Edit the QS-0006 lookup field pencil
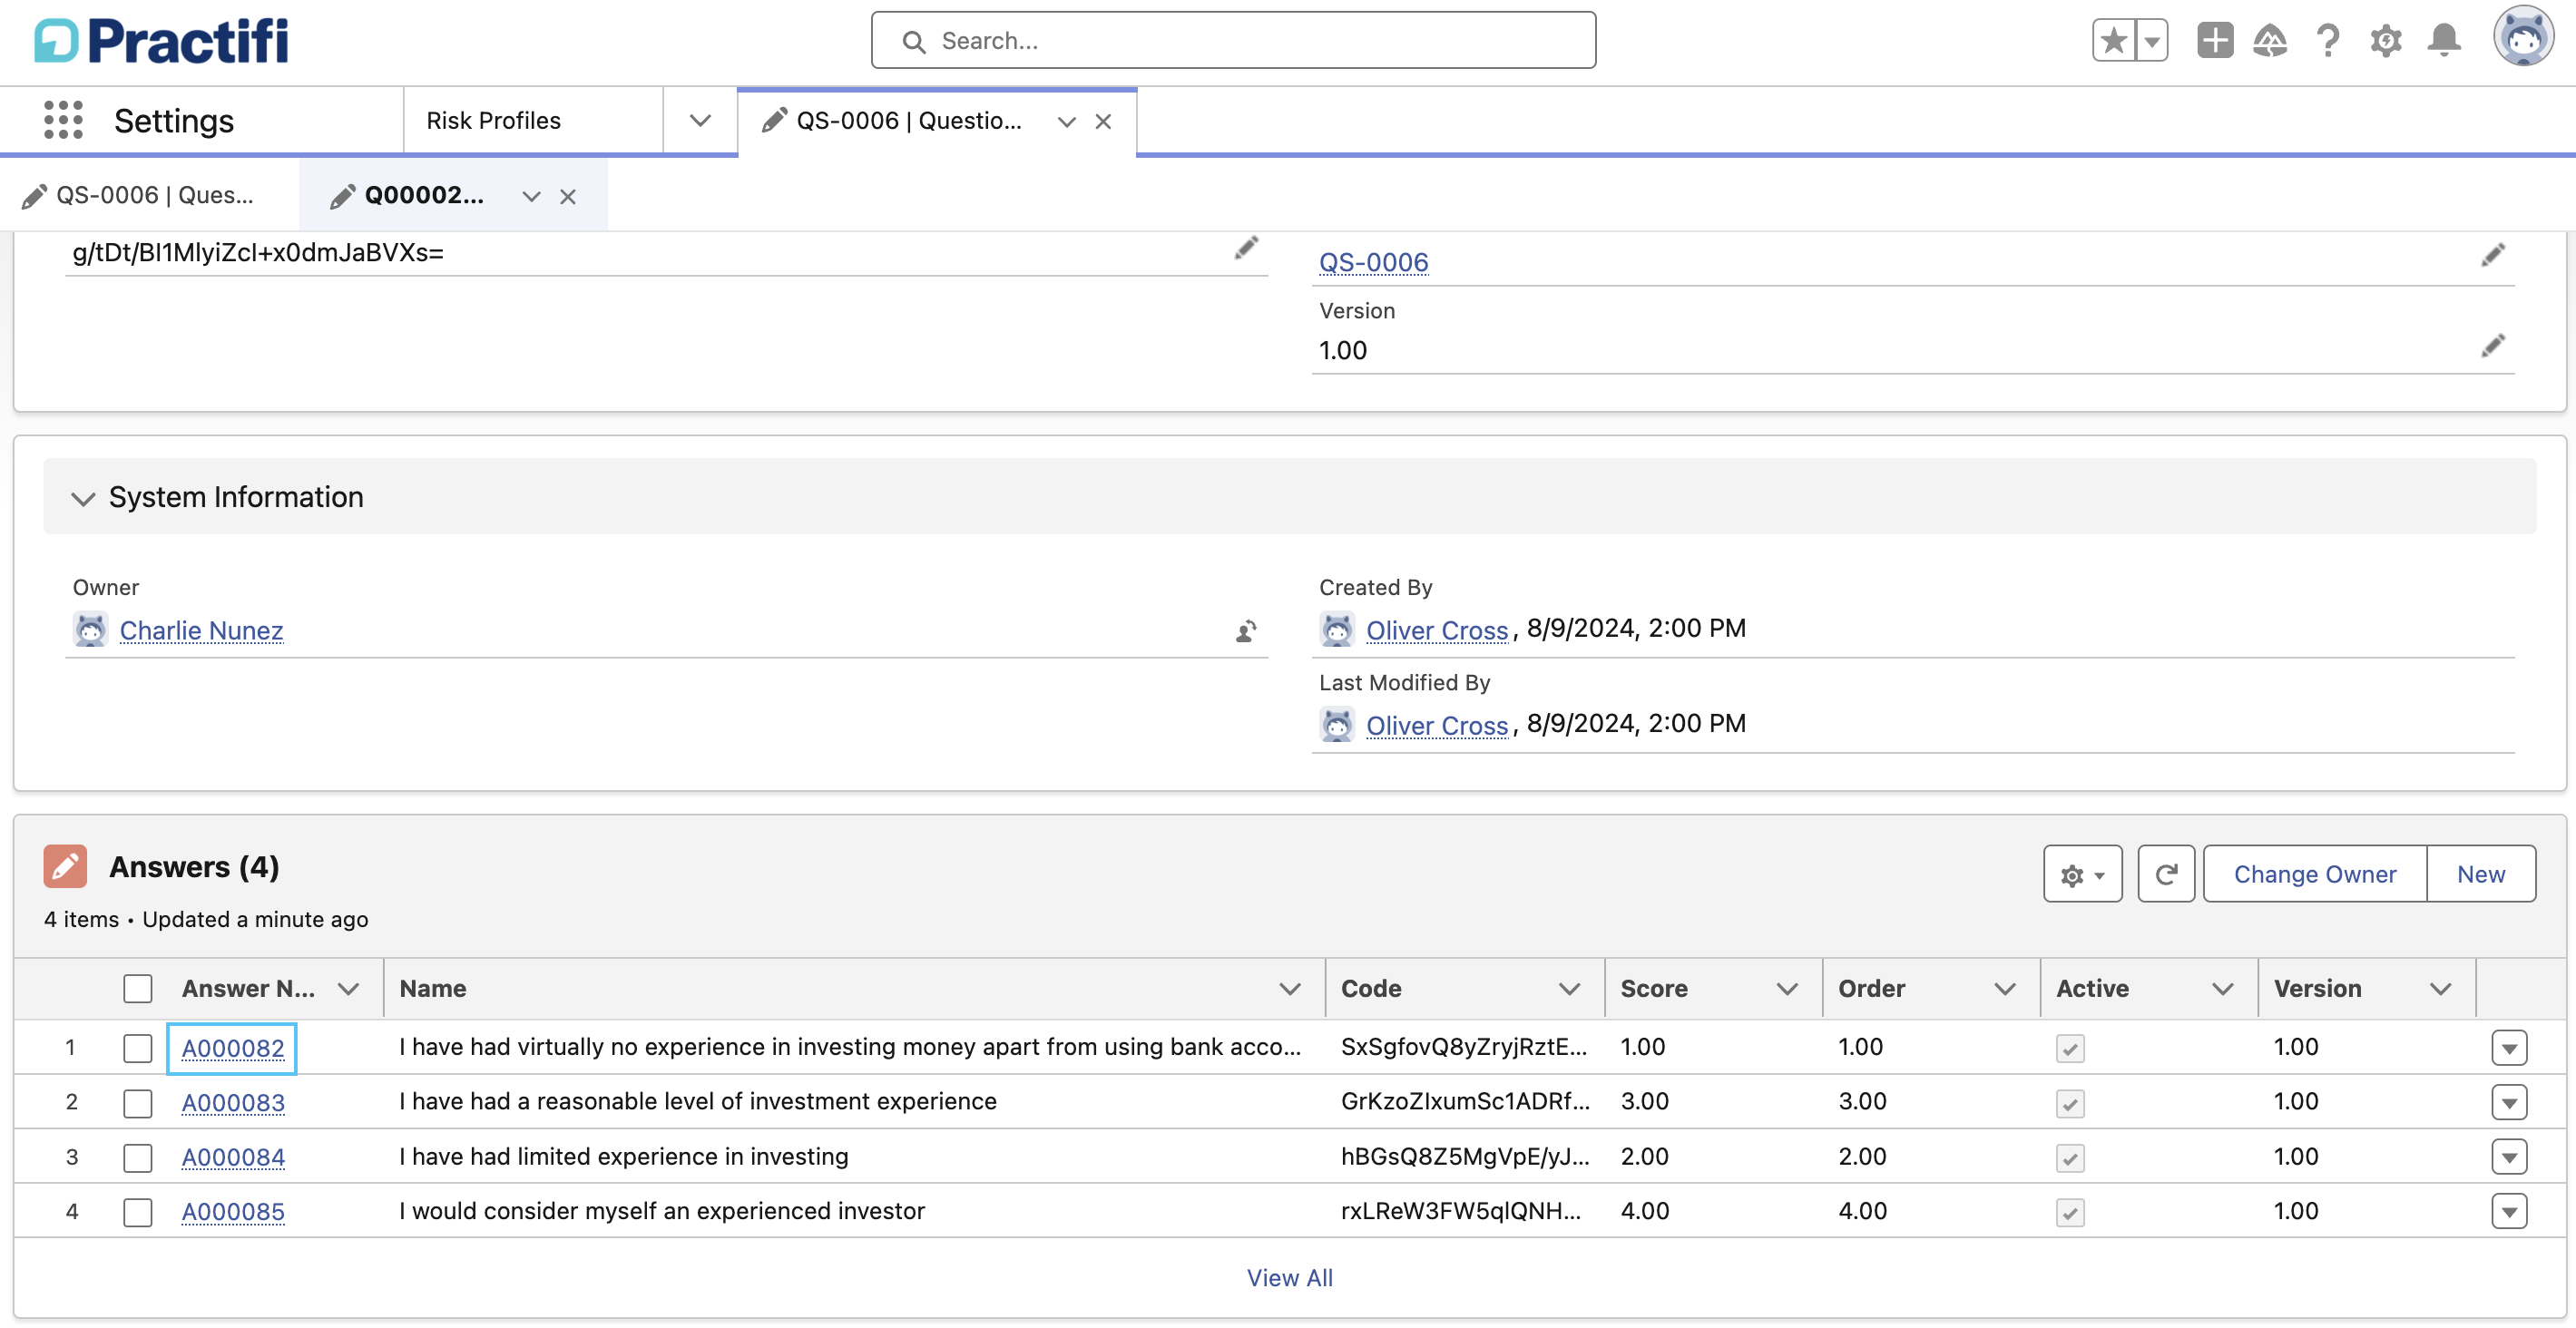 point(2493,255)
